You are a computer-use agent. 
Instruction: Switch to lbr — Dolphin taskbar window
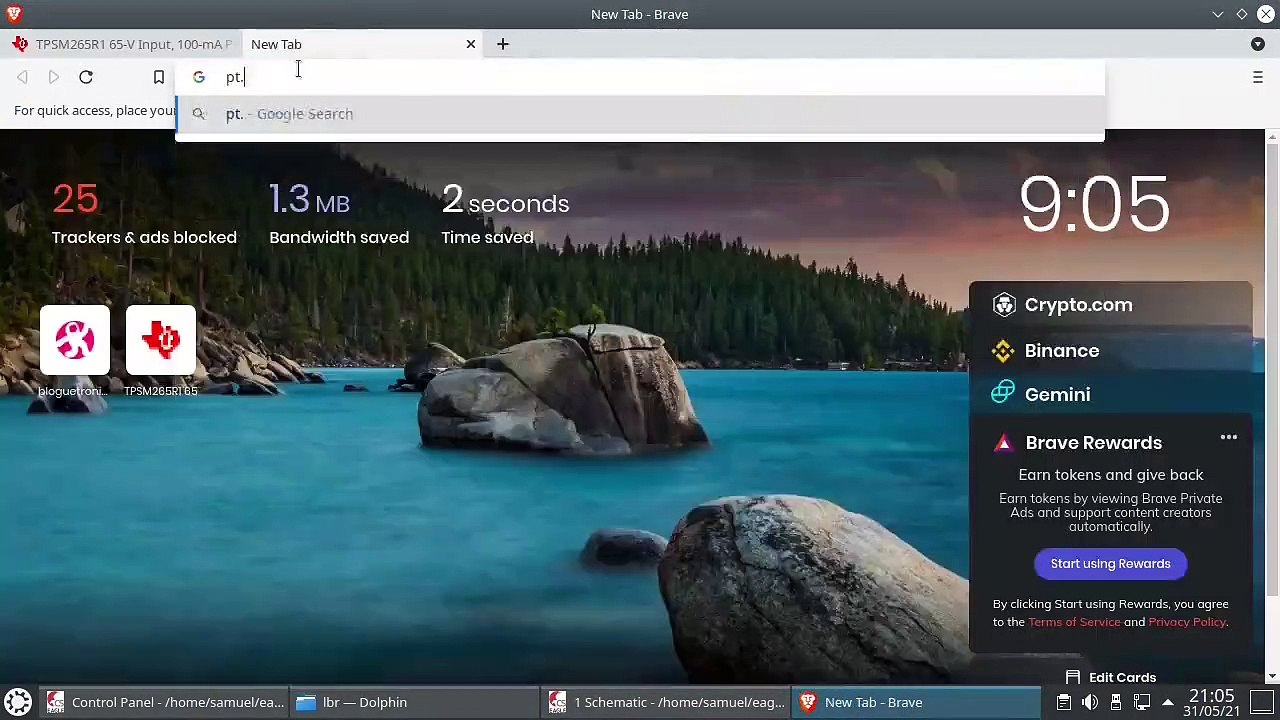point(414,702)
